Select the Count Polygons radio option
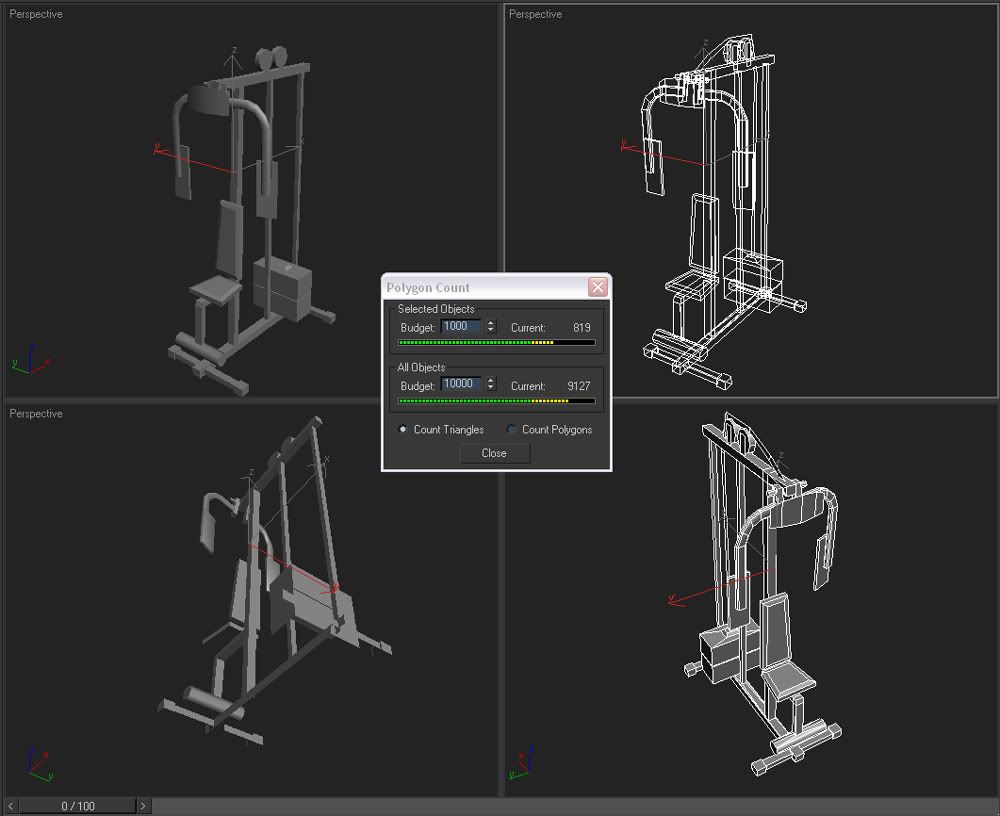1000x816 pixels. 549,429
